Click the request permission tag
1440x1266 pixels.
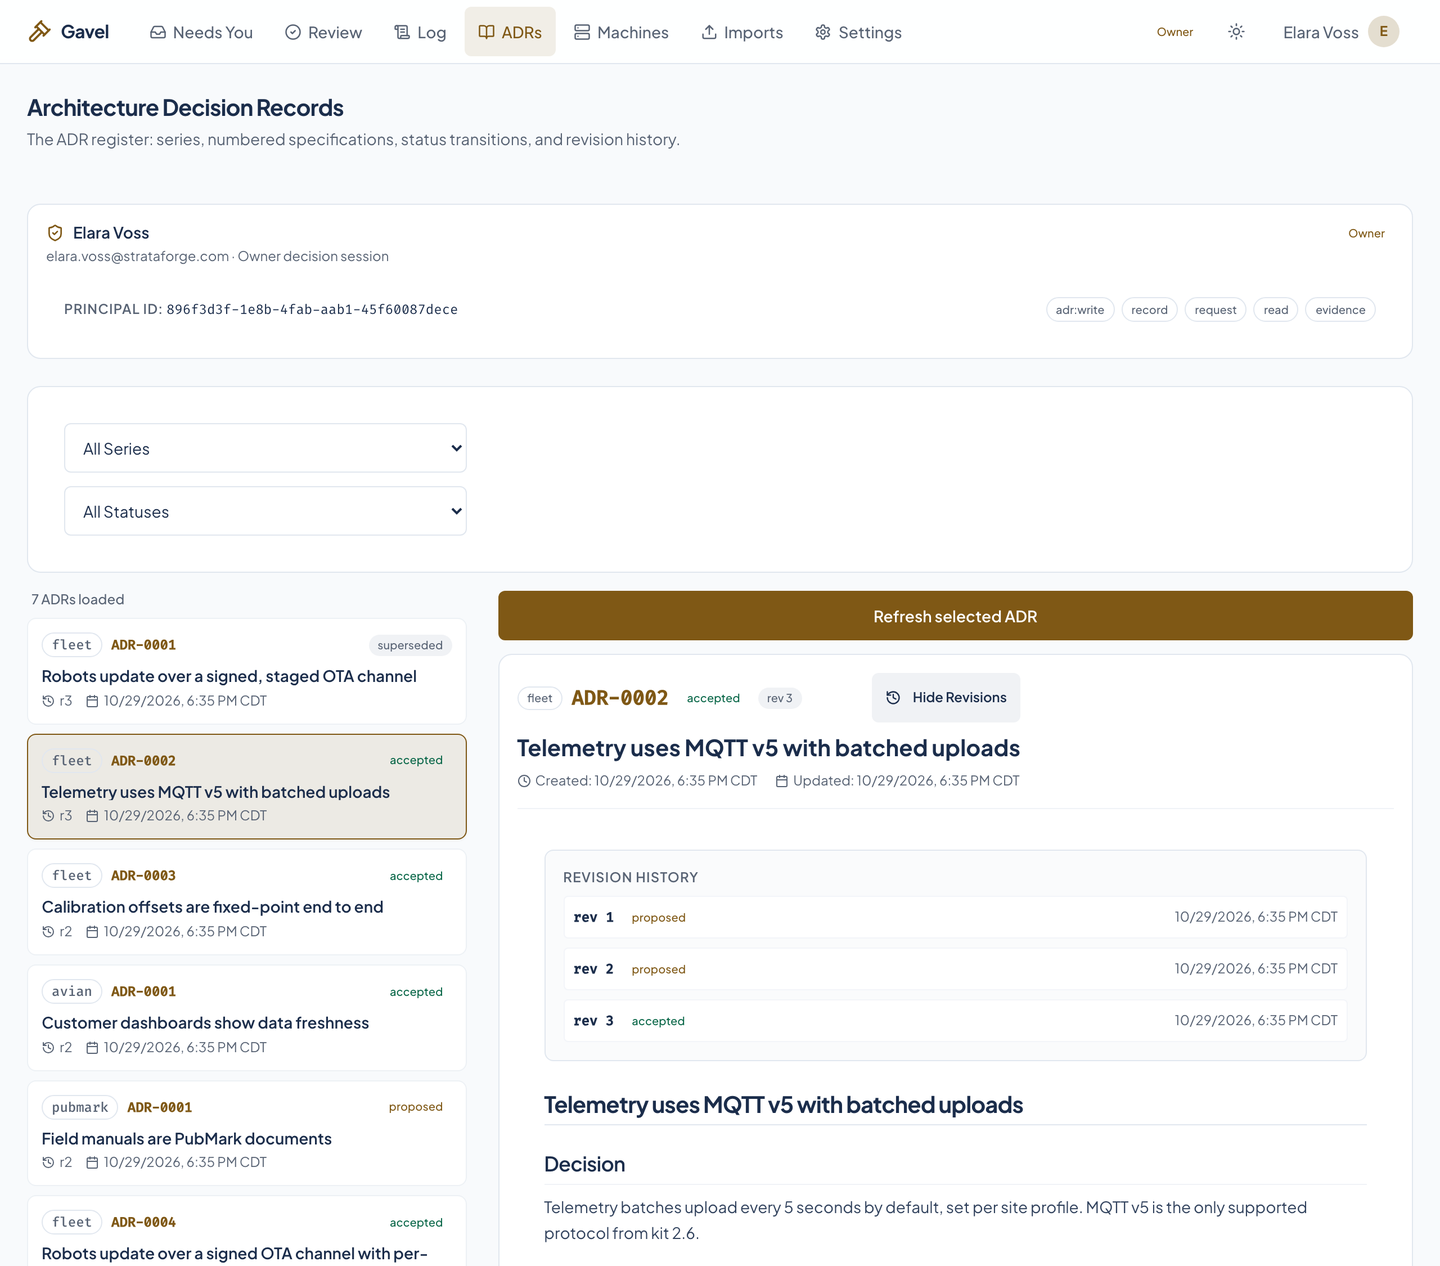click(1215, 310)
